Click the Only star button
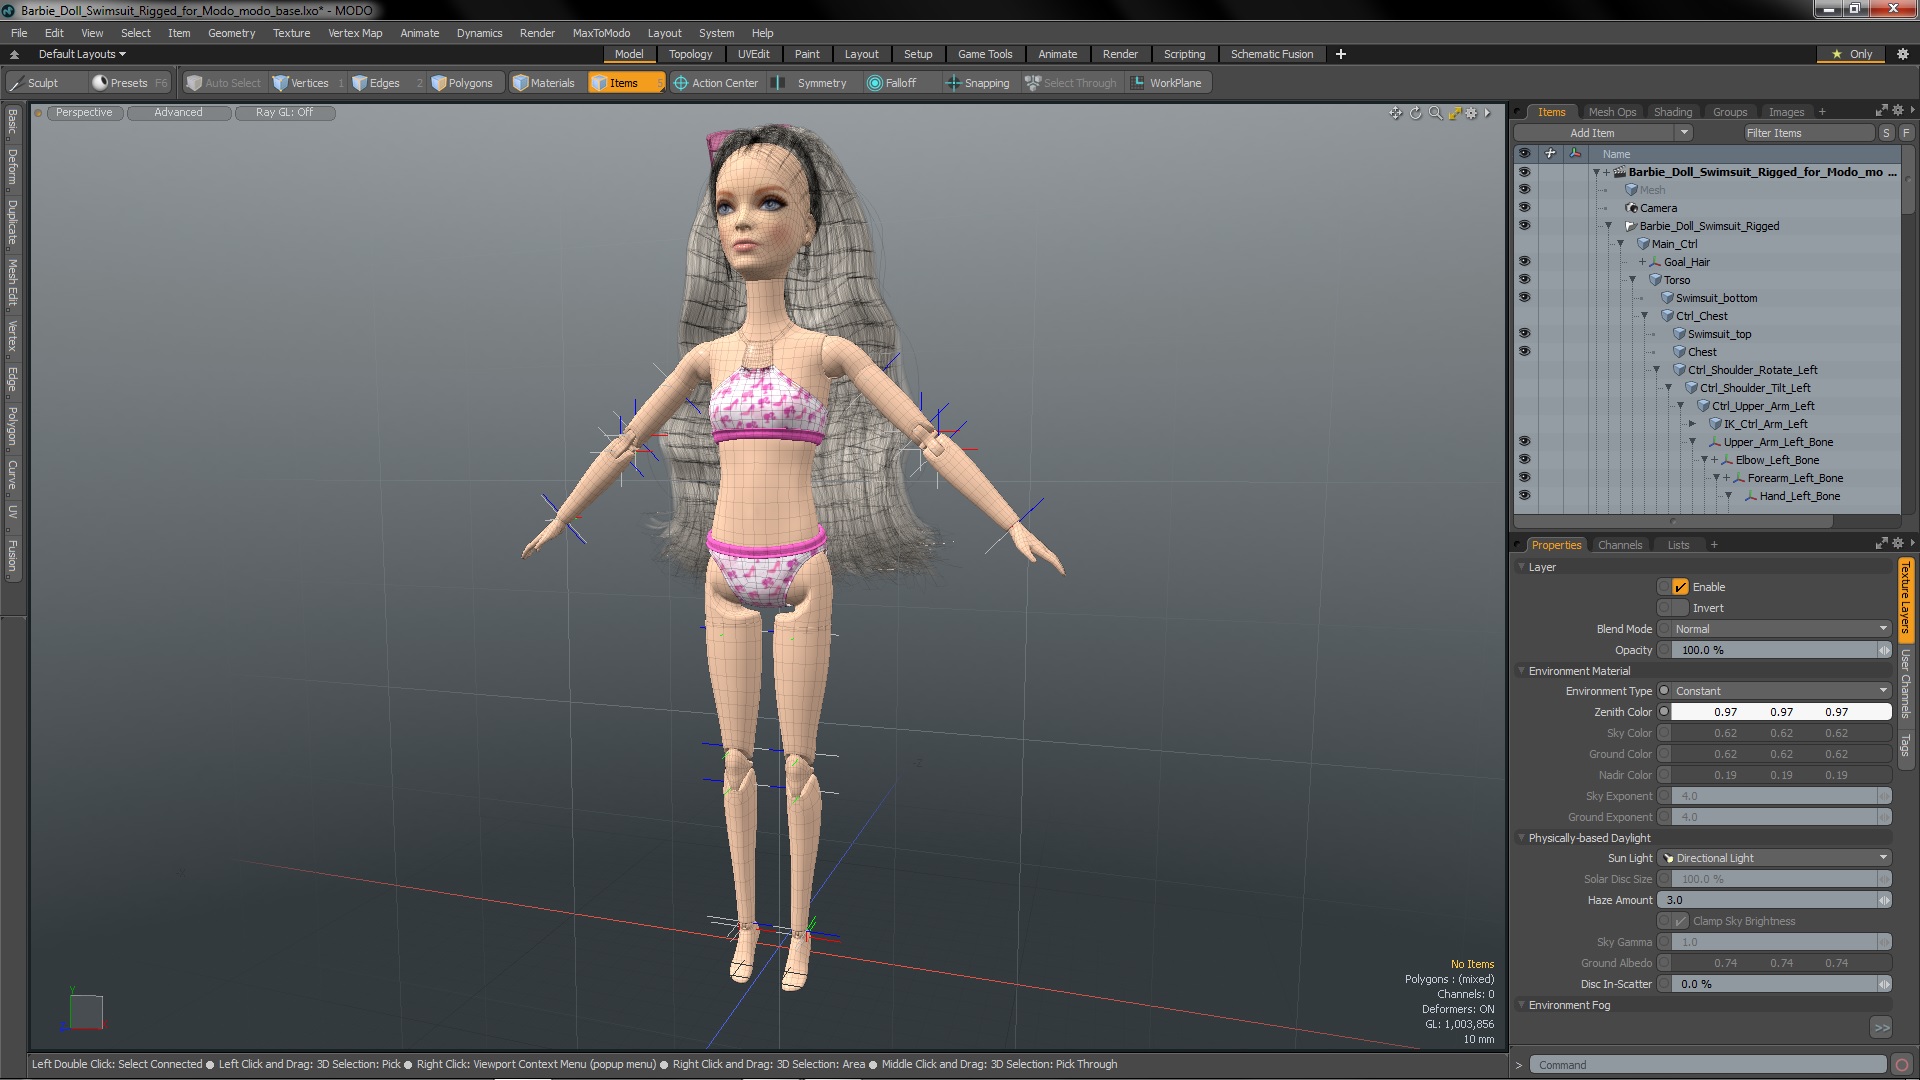1920x1080 pixels. 1852,54
